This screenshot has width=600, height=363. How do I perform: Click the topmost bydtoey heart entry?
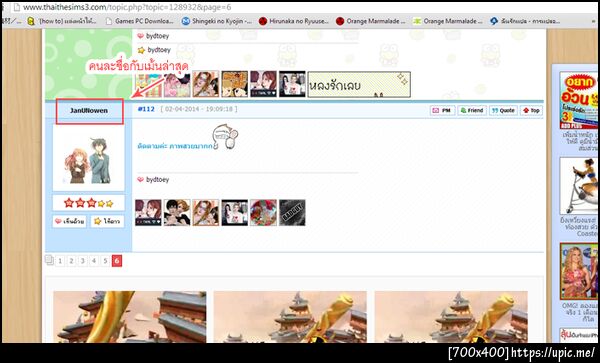point(153,36)
